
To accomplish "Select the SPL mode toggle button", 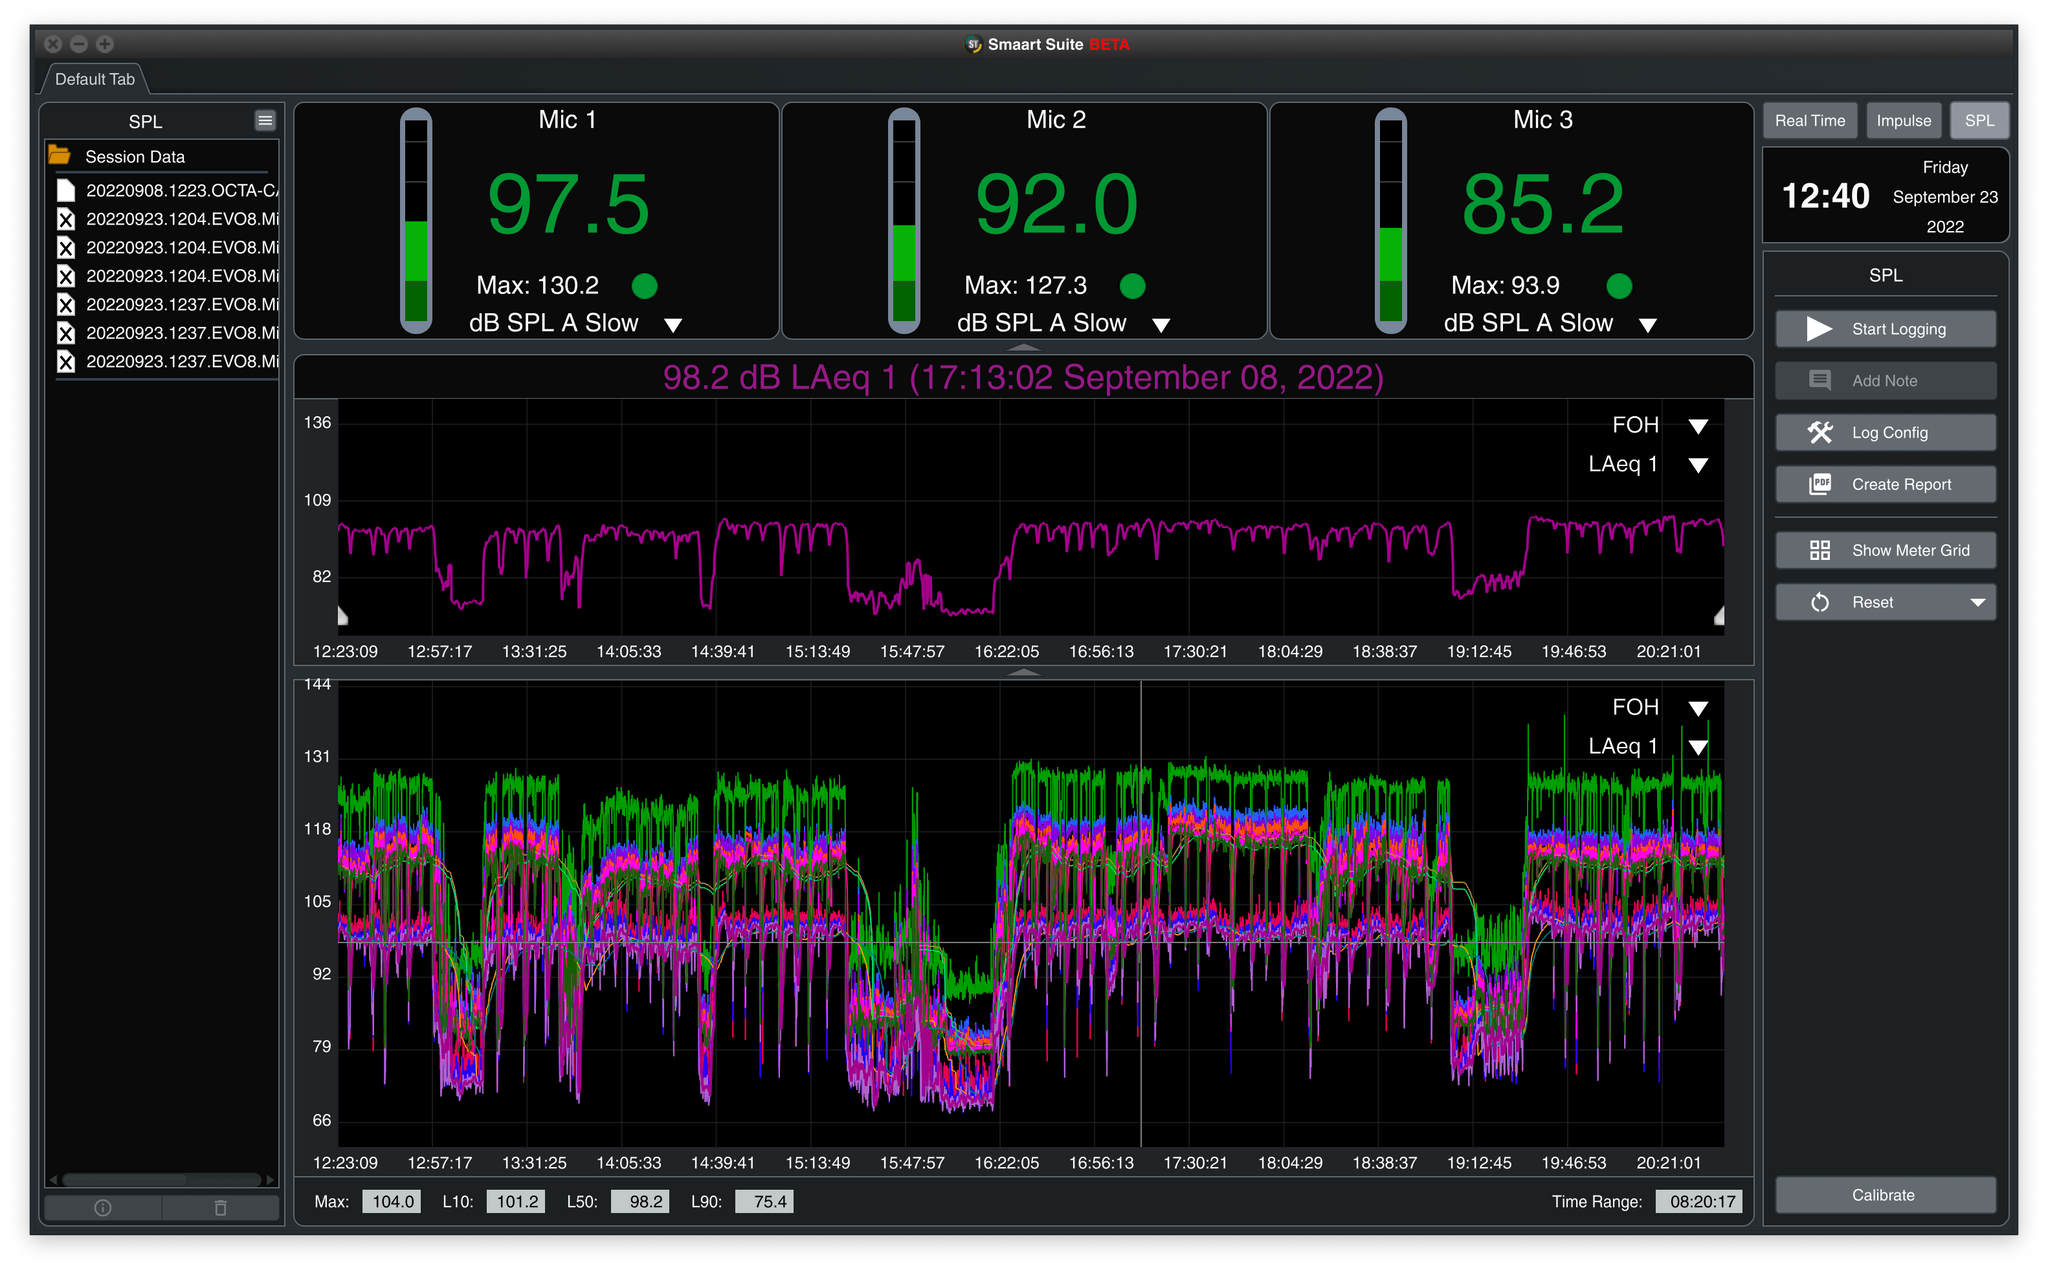I will coord(1979,120).
